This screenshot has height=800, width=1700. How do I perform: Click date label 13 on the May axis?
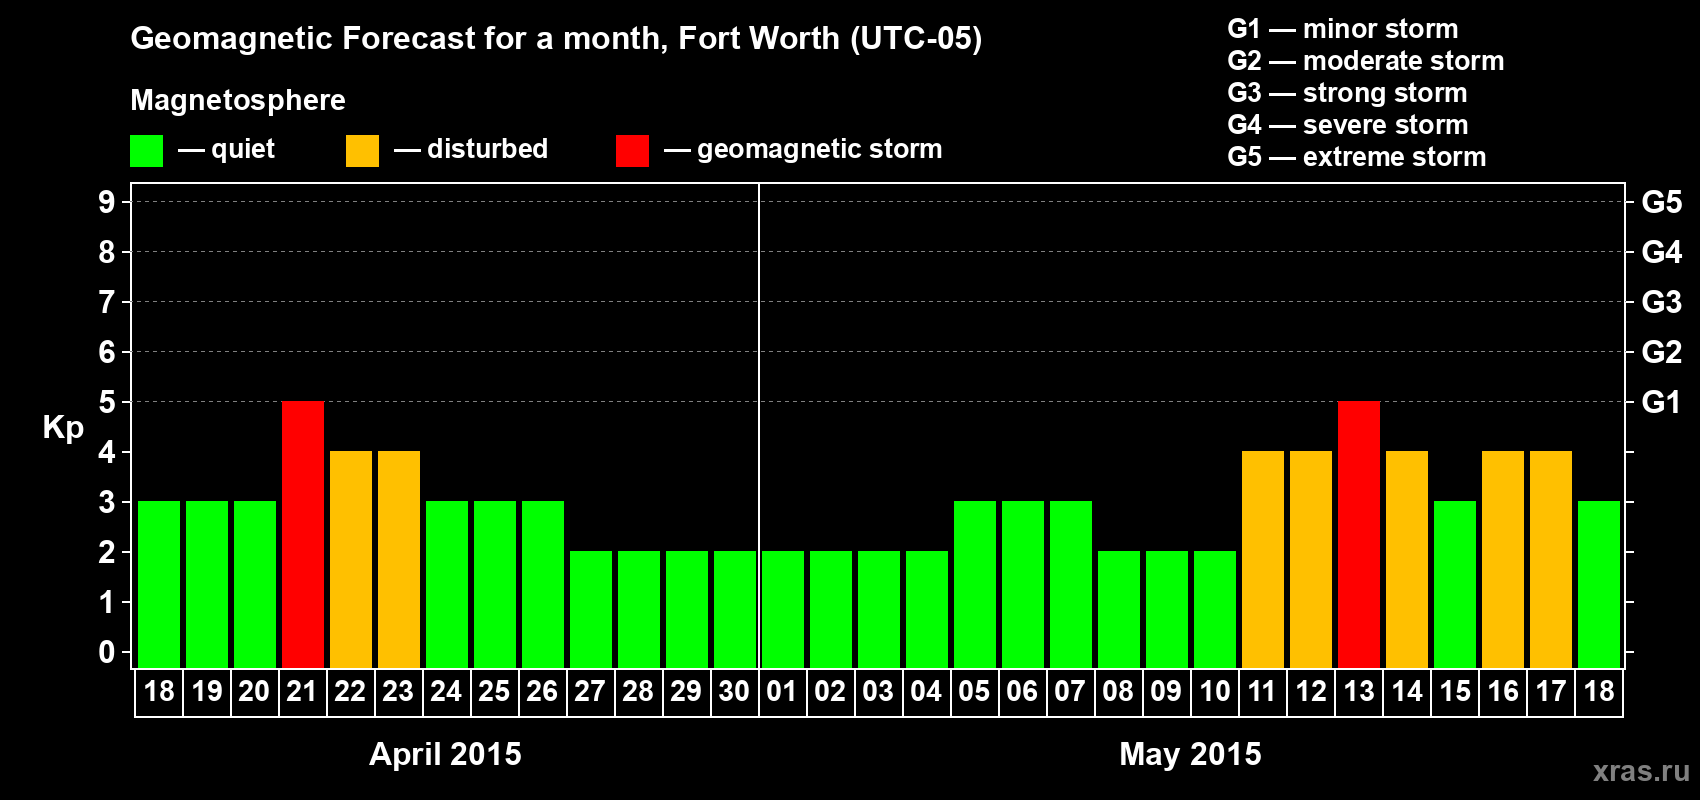point(1359,691)
